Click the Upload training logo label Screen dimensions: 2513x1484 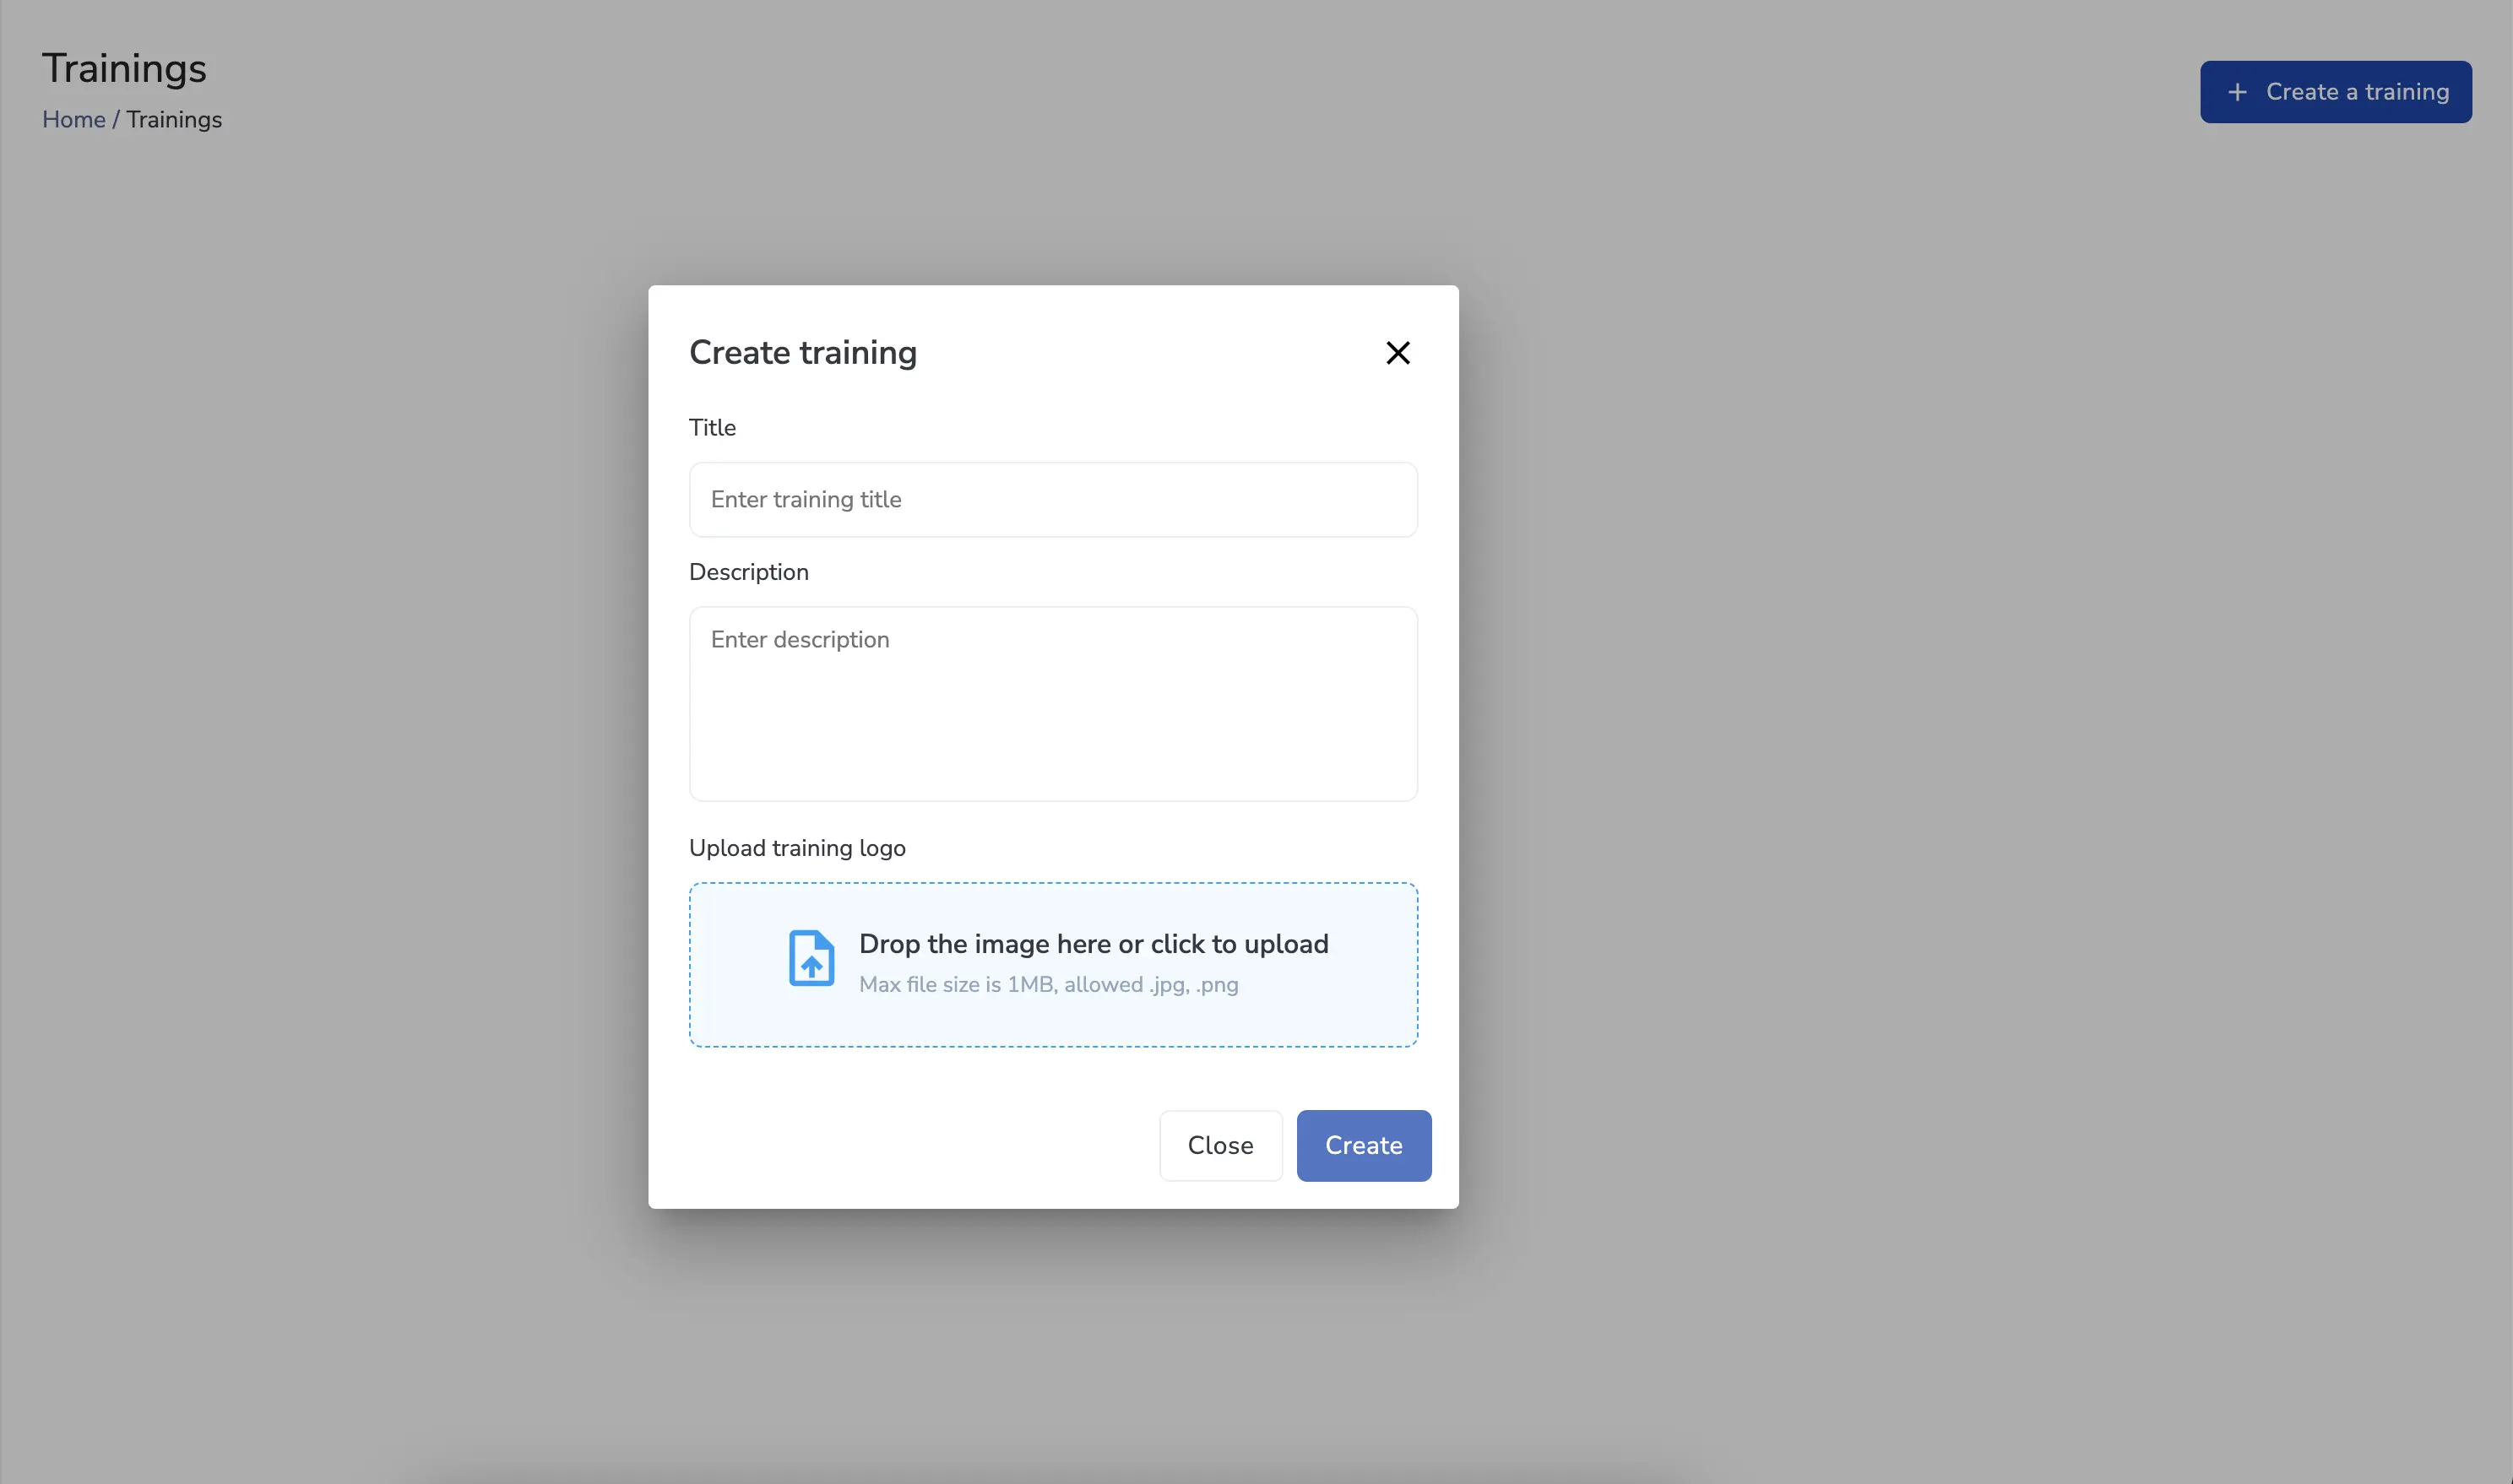(x=797, y=847)
